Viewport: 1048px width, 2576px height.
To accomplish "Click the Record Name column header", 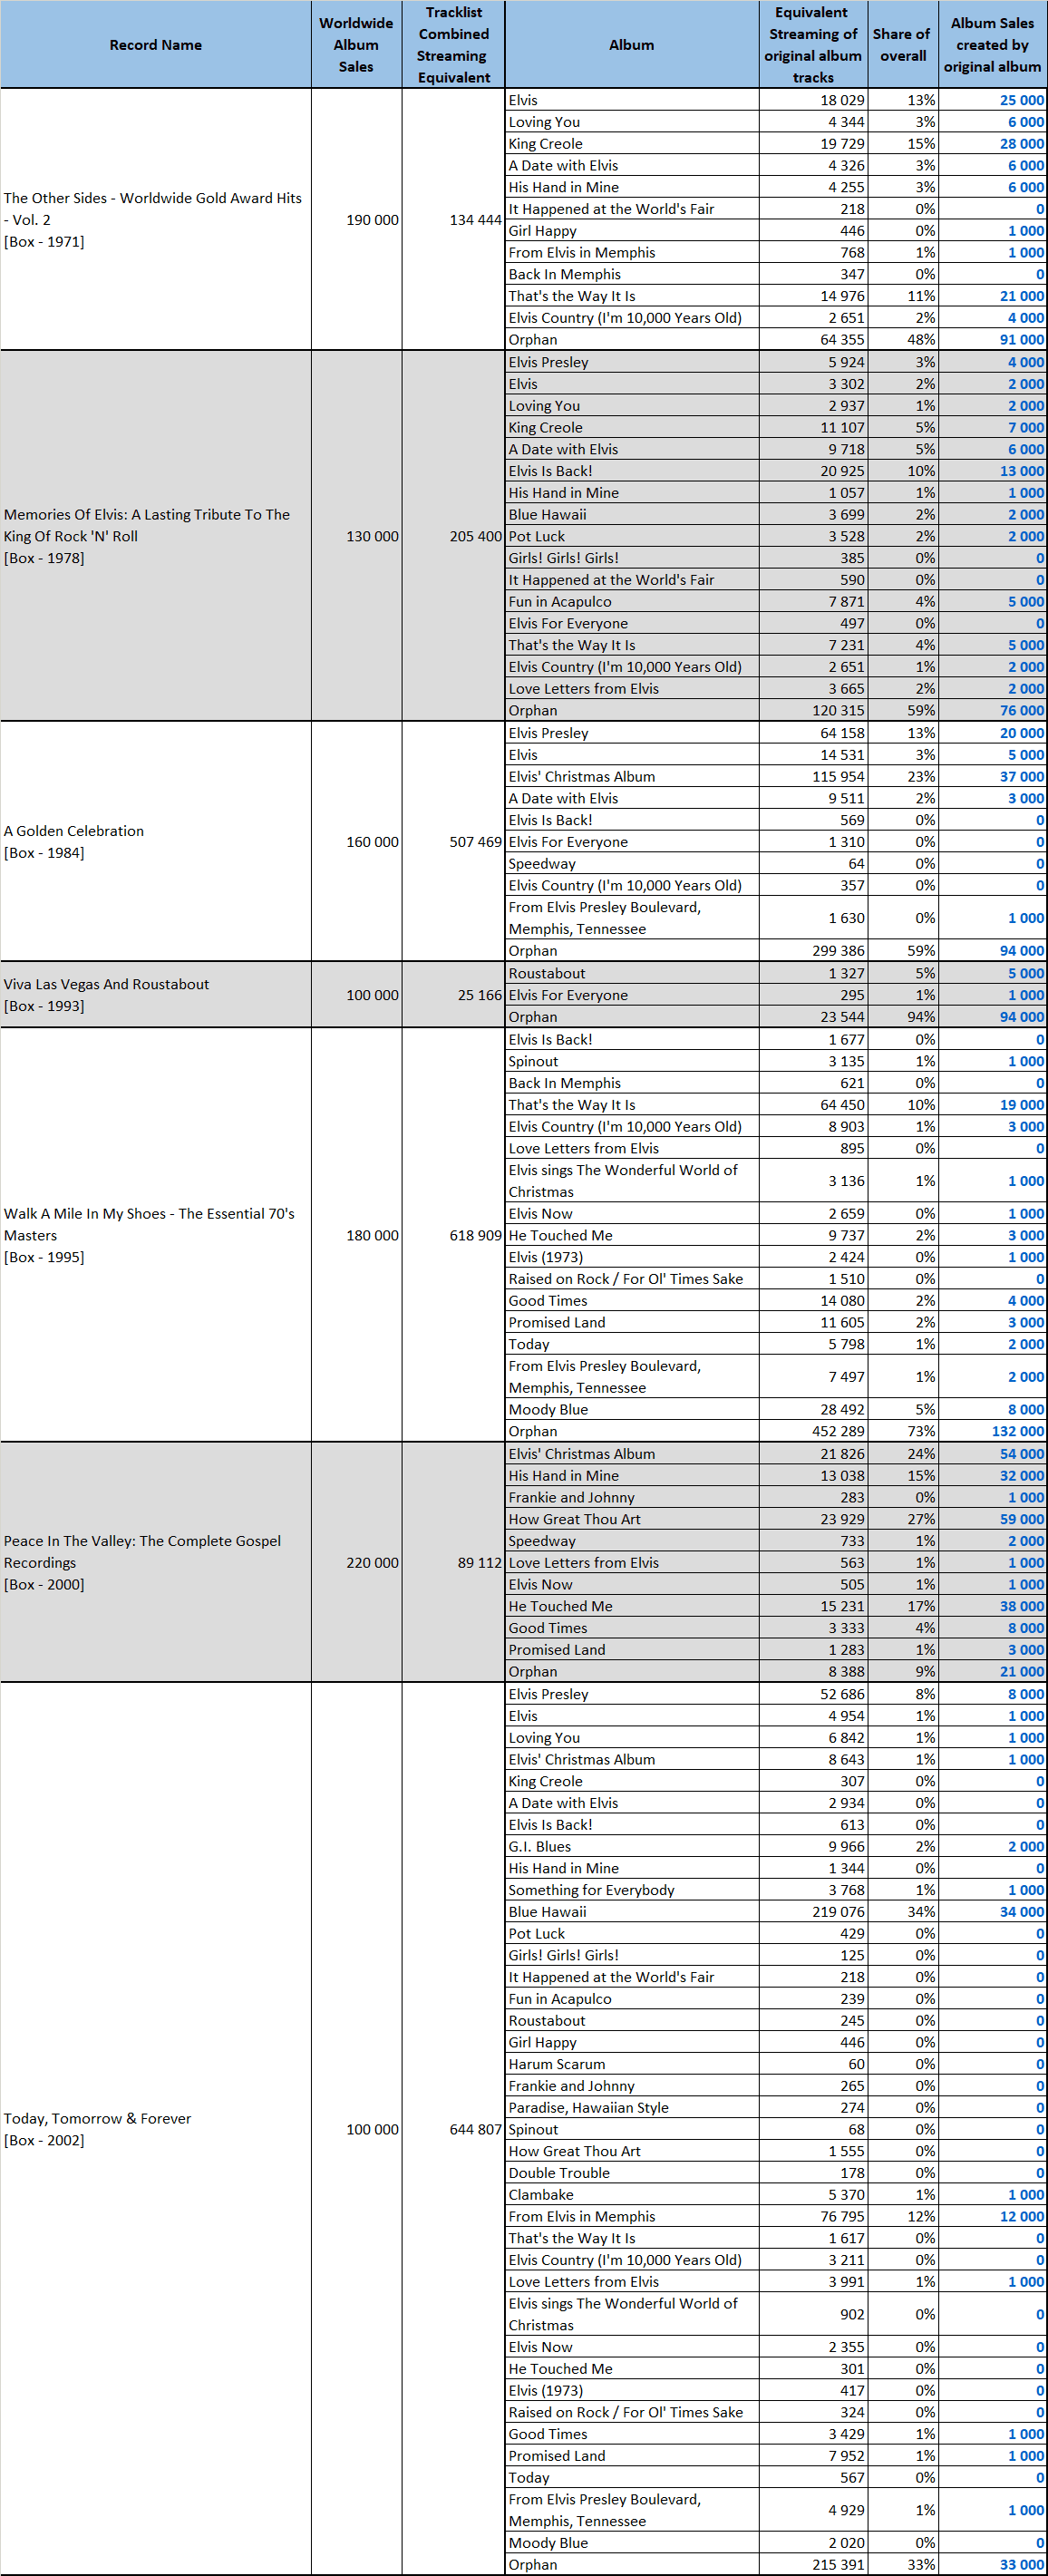I will click(155, 45).
